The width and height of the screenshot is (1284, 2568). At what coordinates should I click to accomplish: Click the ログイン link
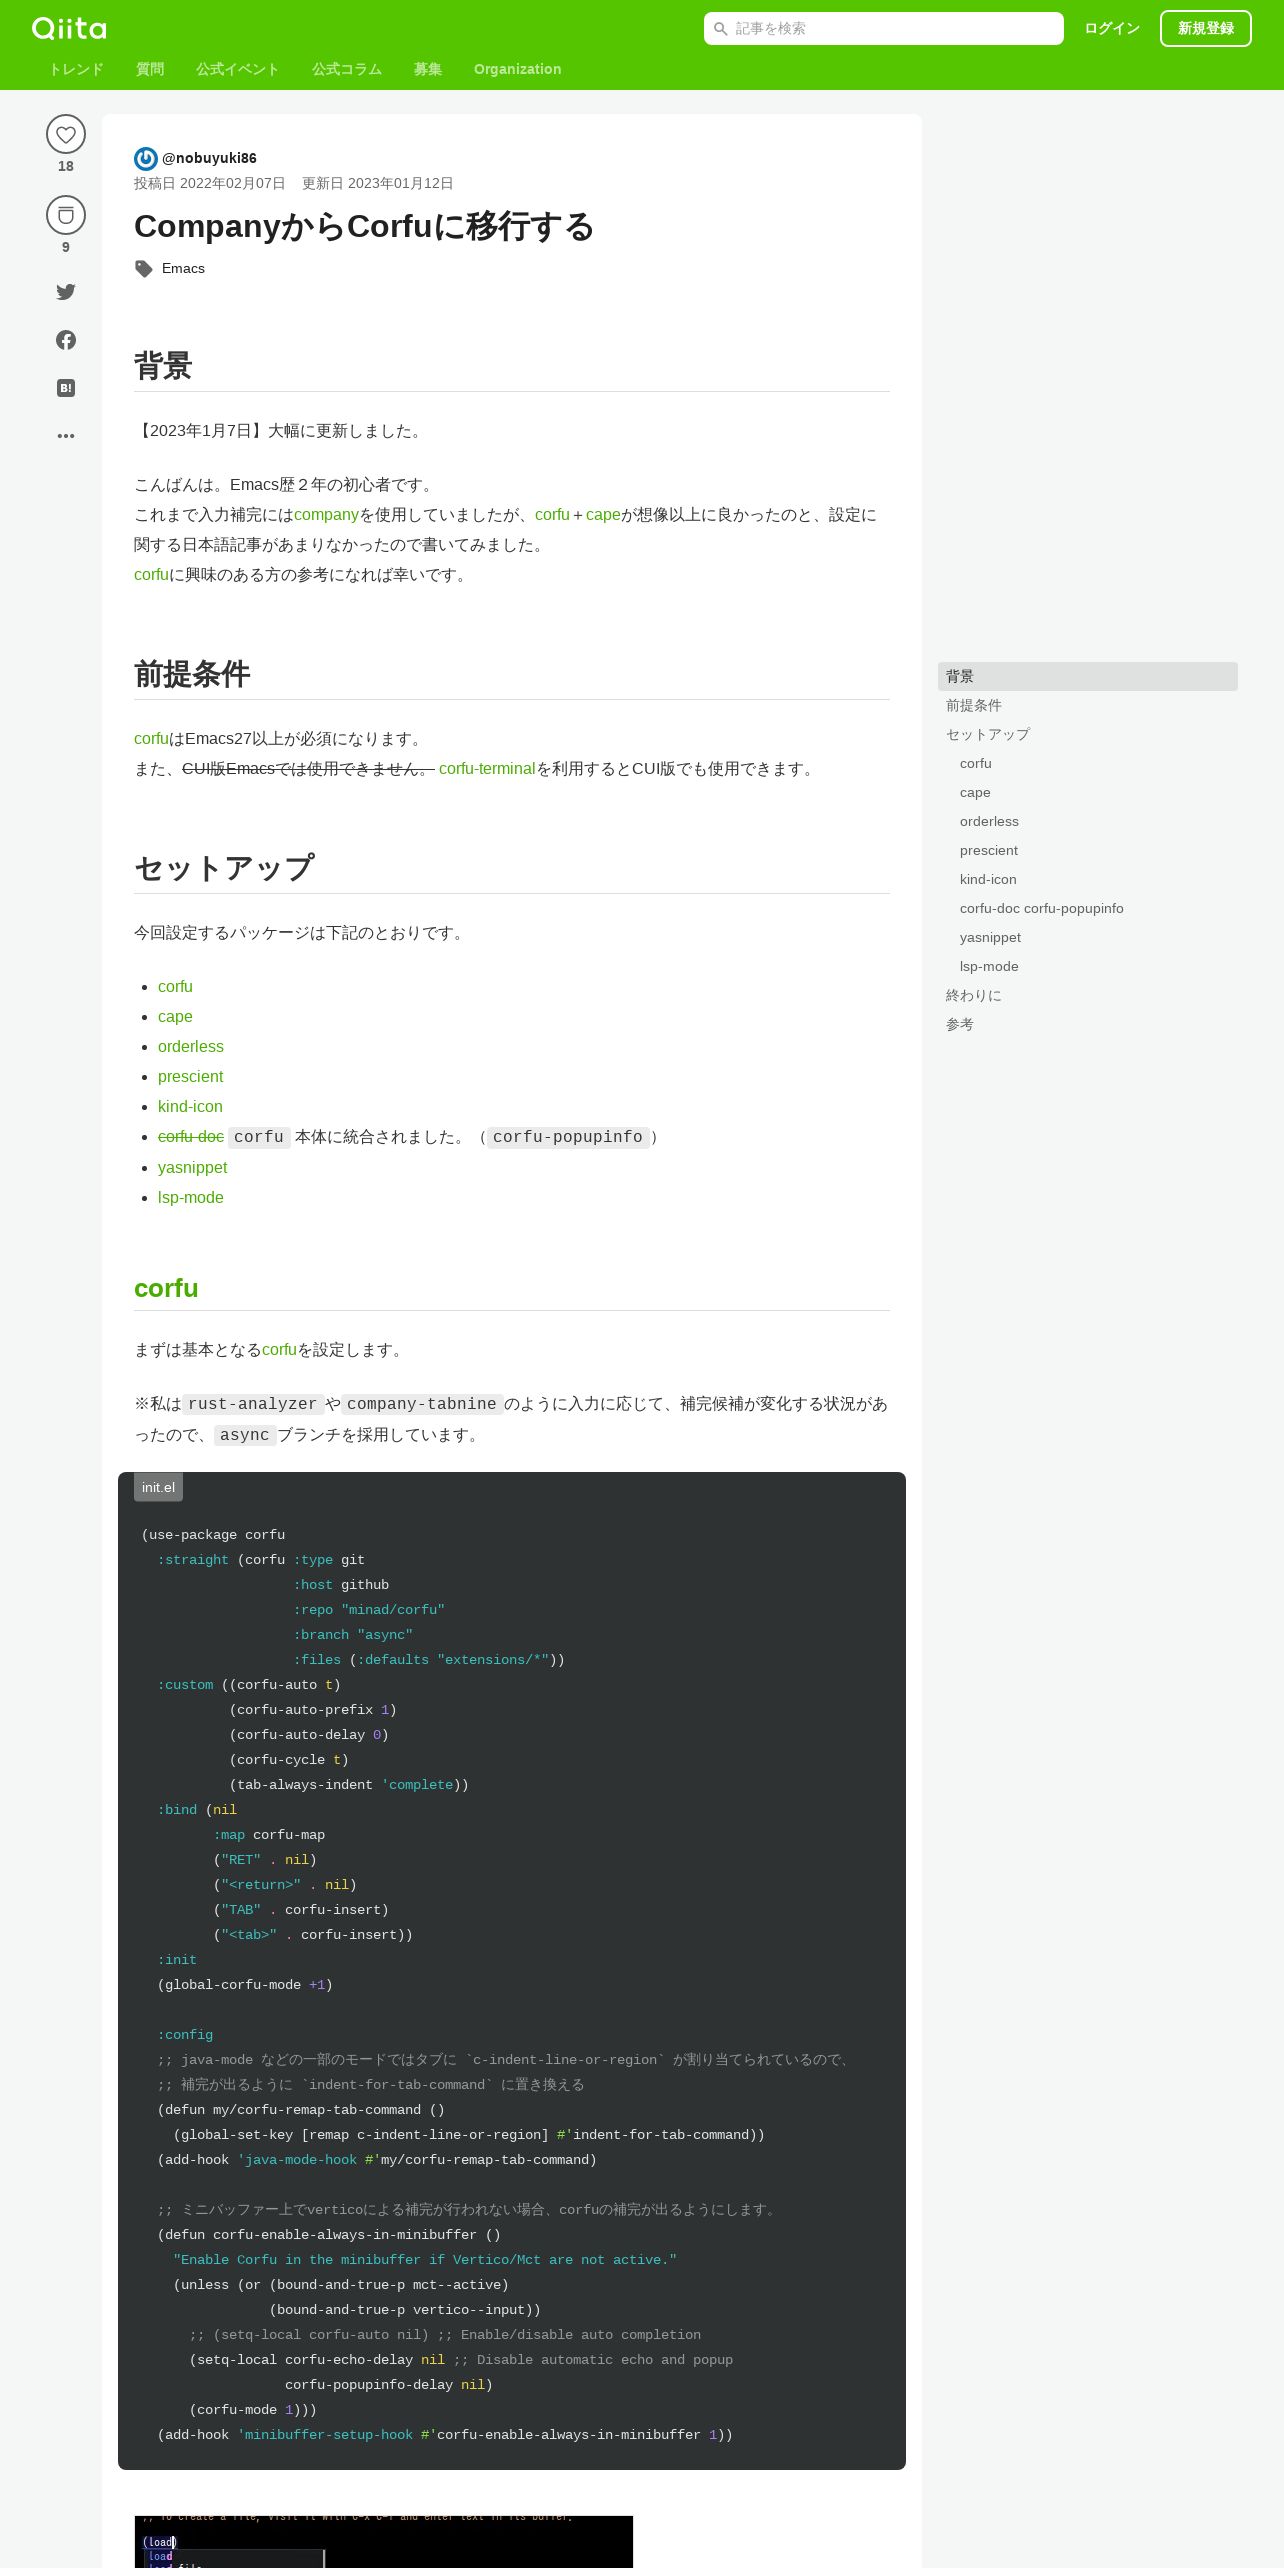1112,29
